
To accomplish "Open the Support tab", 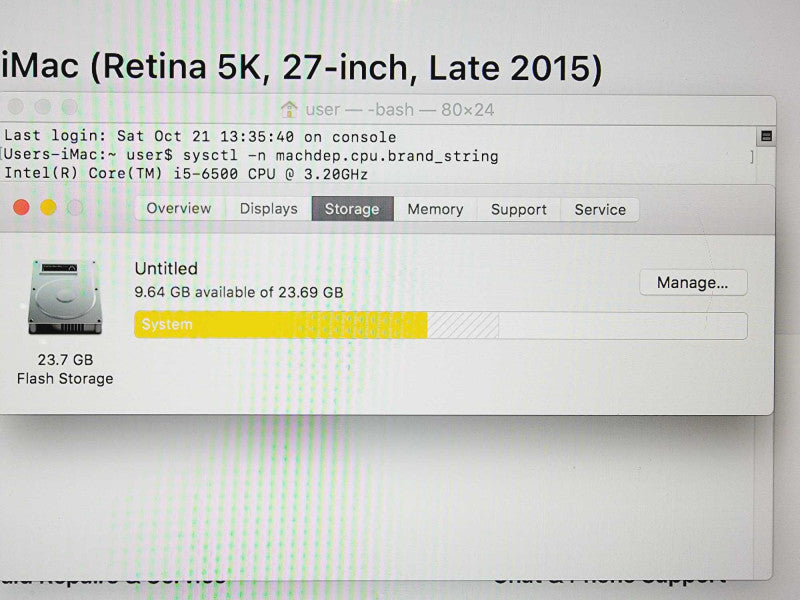I will click(x=518, y=210).
